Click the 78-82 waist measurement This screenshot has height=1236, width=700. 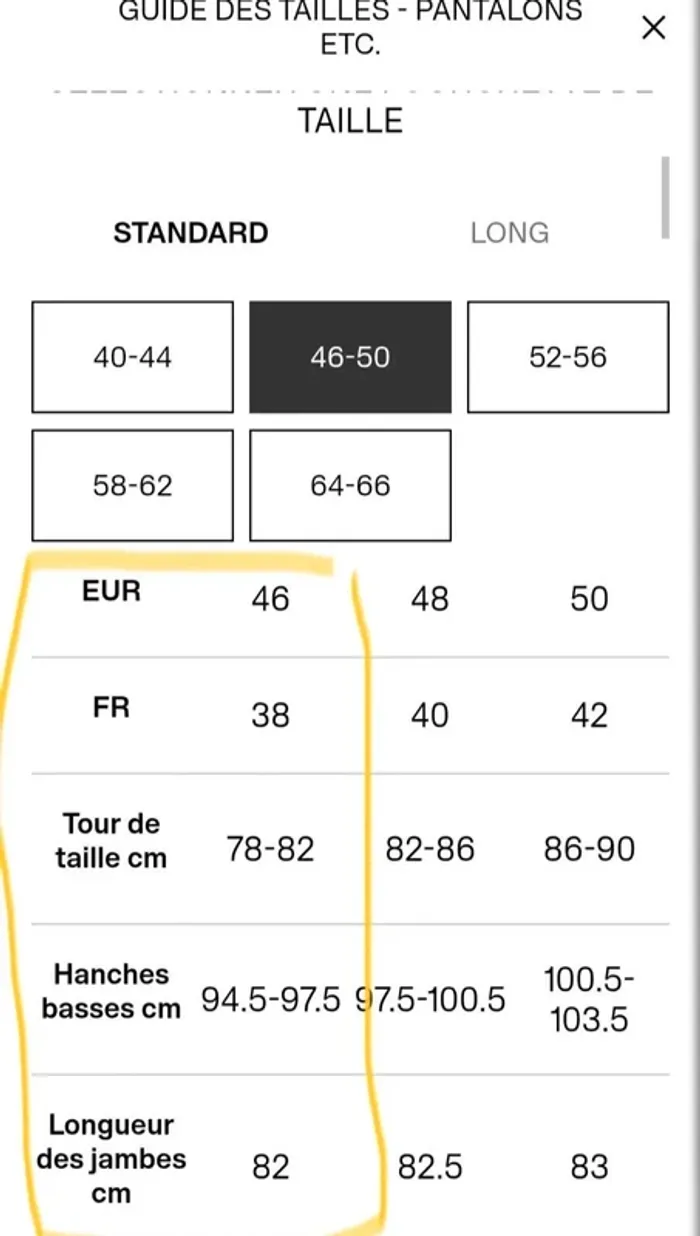point(270,849)
